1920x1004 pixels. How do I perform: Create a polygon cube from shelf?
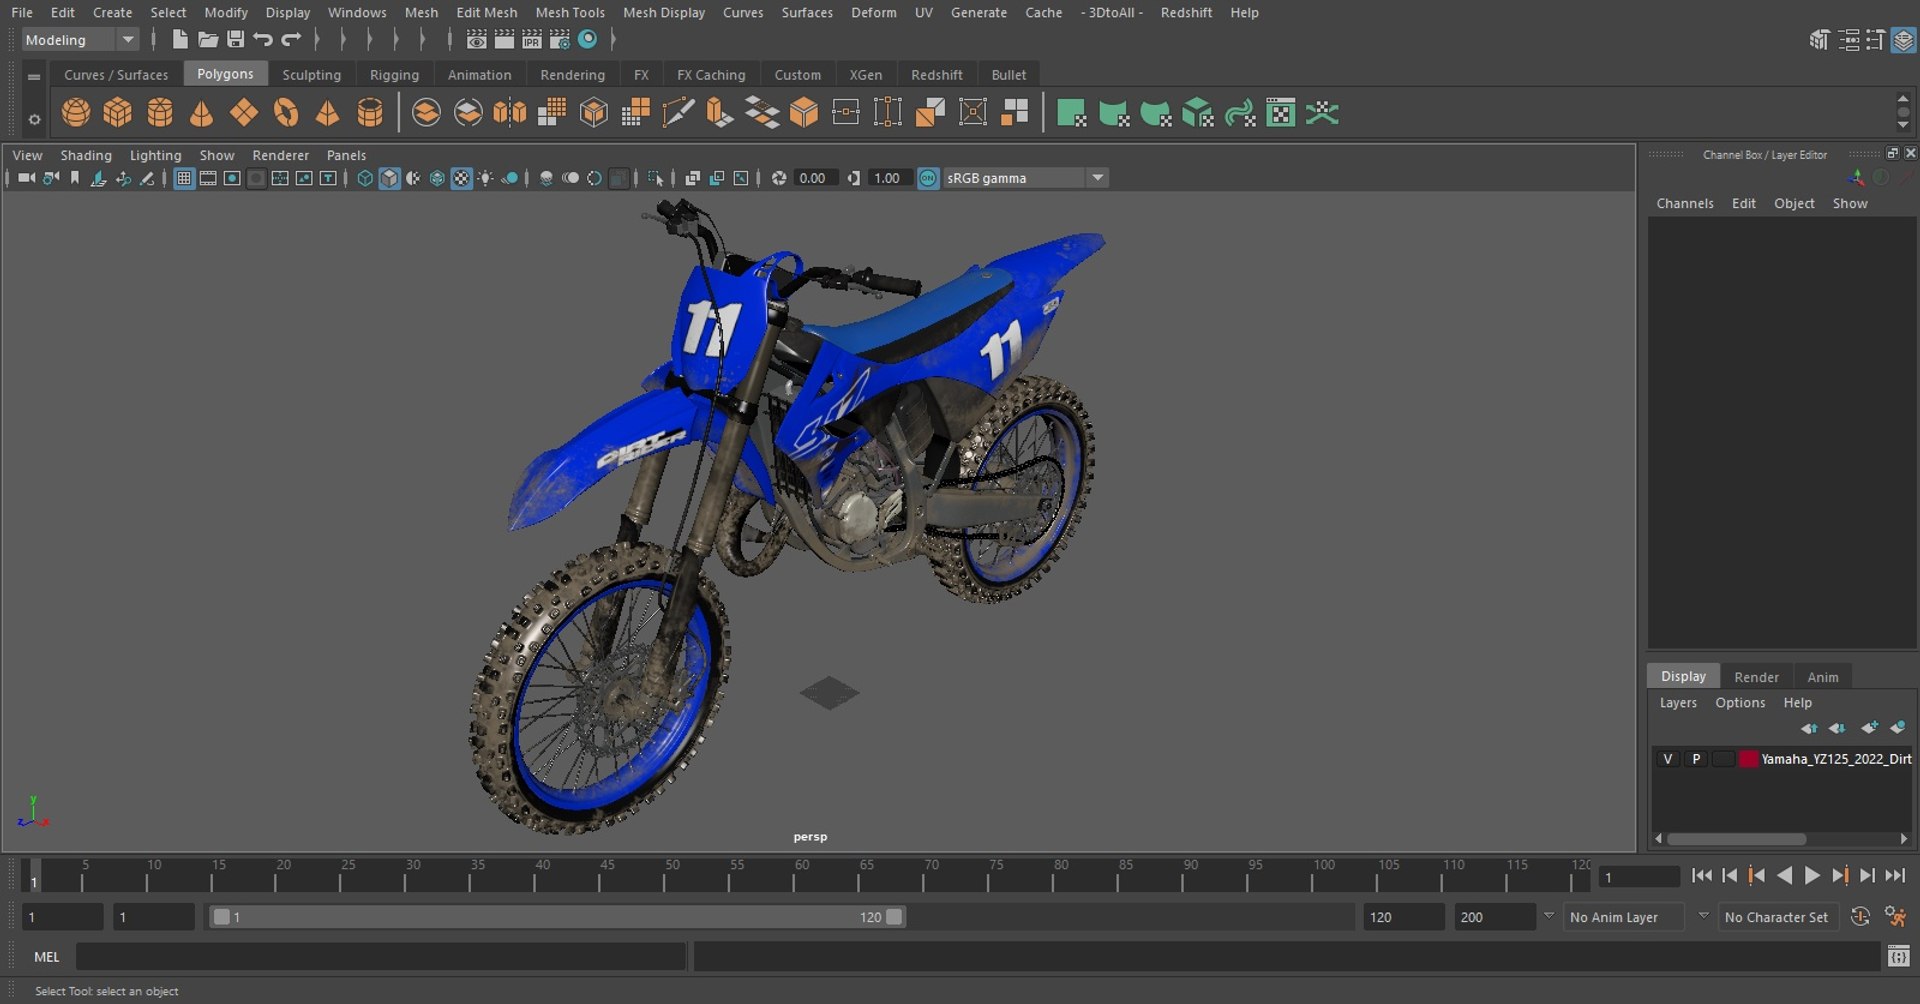118,113
